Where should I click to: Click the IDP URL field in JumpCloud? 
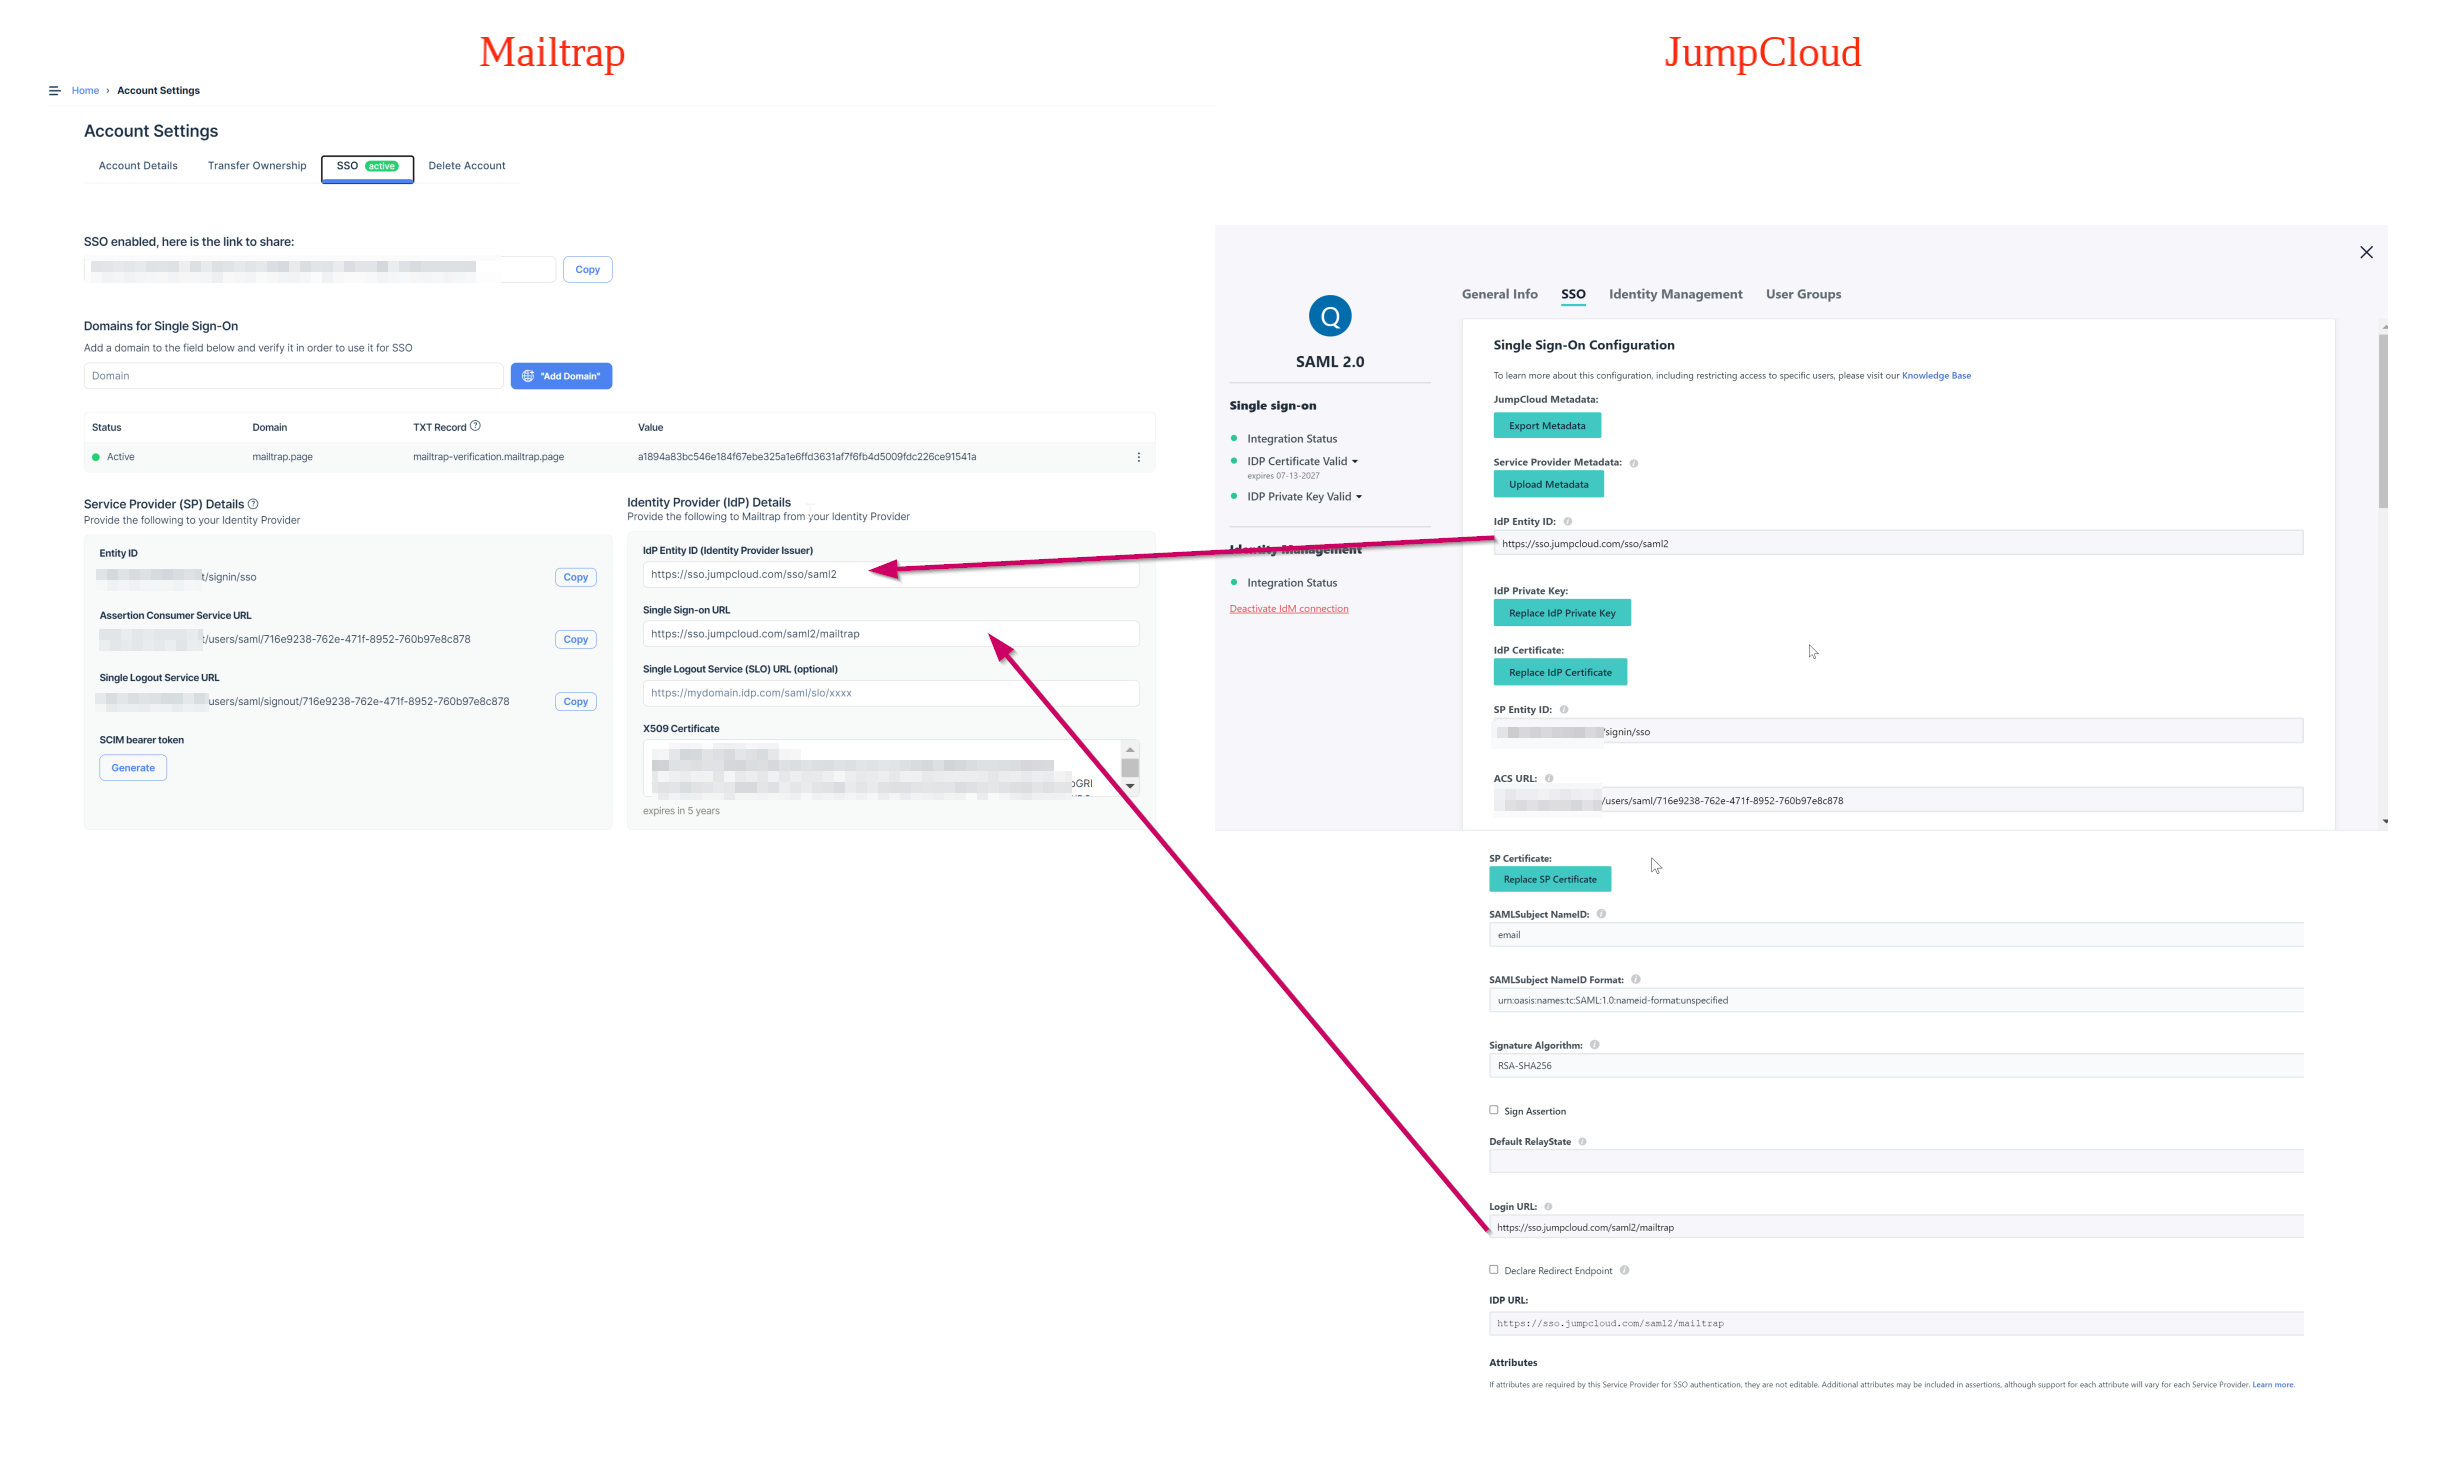[x=1896, y=1324]
